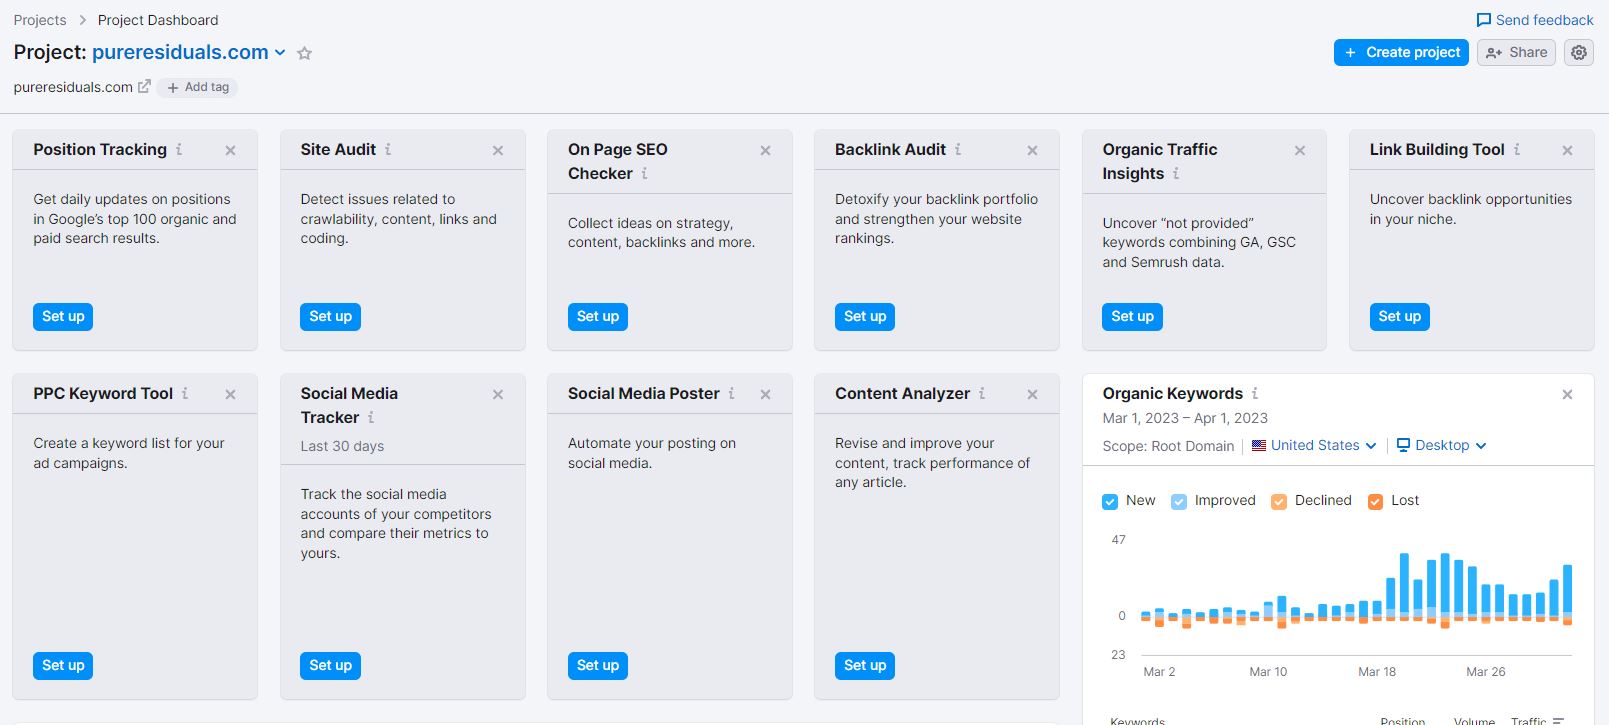The width and height of the screenshot is (1609, 725).
Task: Set up Site Audit
Action: pyautogui.click(x=330, y=317)
